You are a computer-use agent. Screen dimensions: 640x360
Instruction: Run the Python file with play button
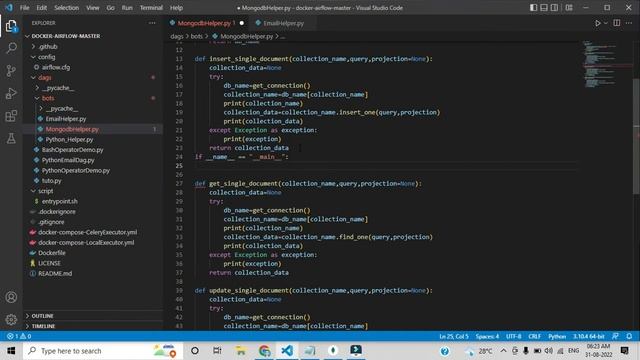click(x=598, y=23)
